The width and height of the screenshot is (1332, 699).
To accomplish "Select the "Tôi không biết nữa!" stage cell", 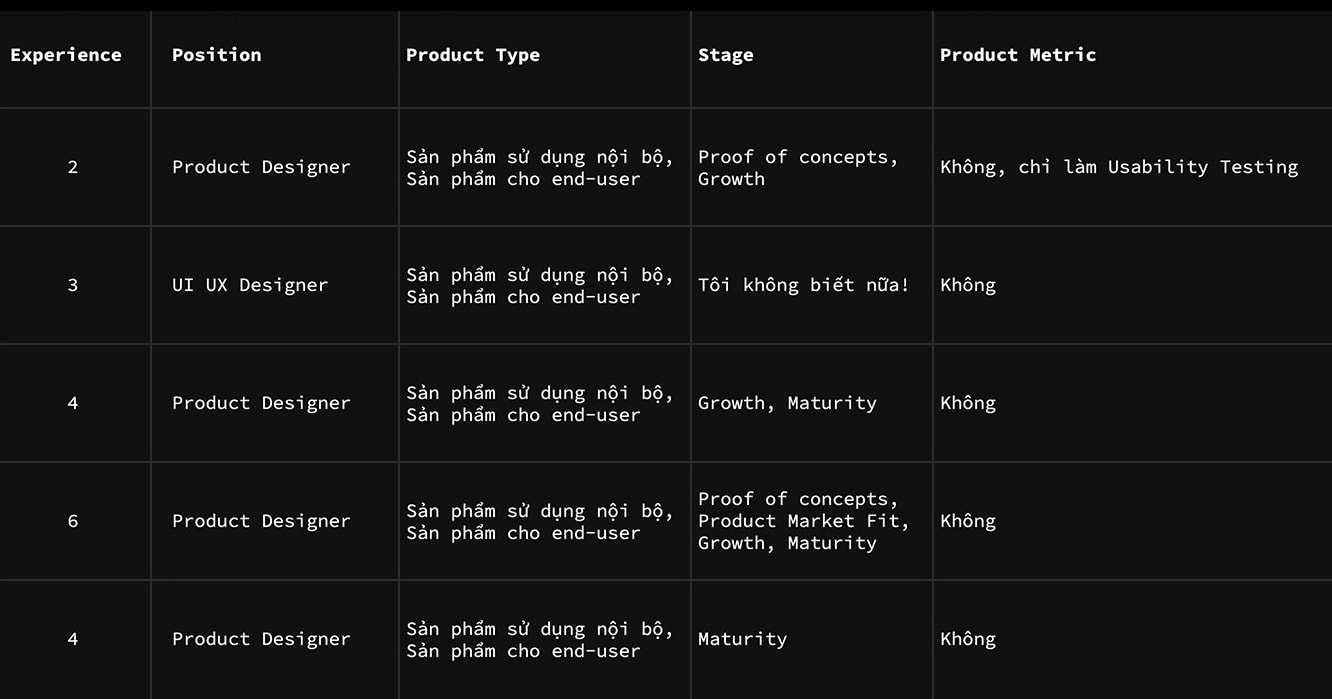I will 803,285.
